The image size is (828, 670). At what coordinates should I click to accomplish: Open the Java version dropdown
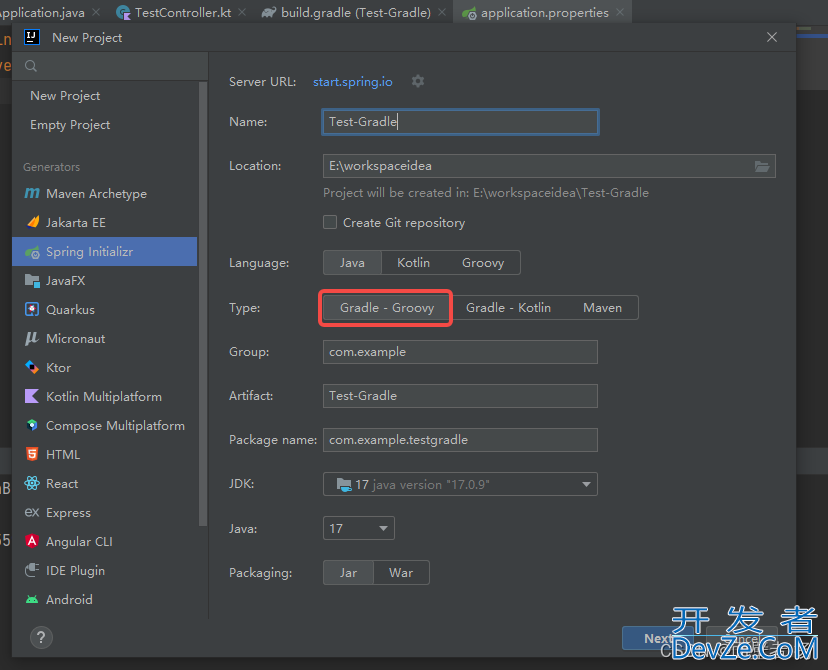point(359,528)
